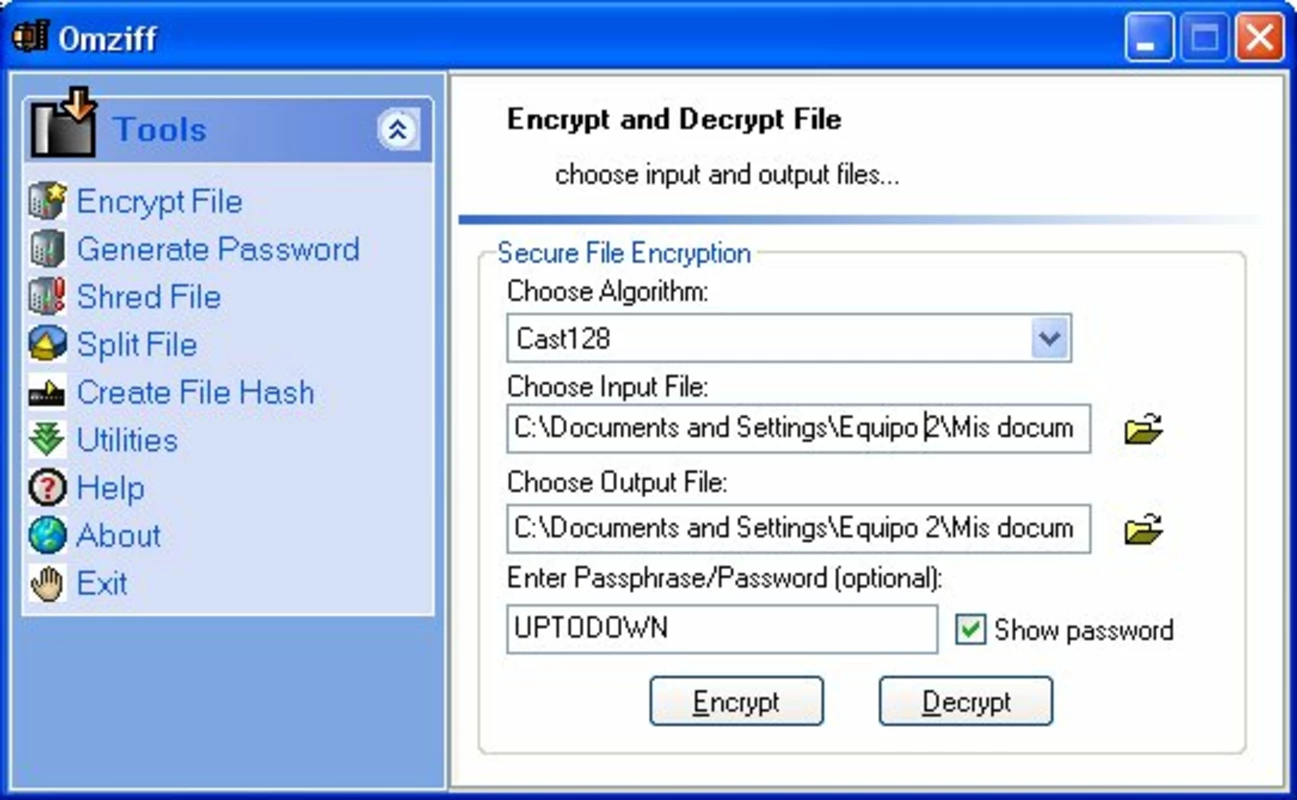This screenshot has height=800, width=1297.
Task: Click the Create File Hash icon
Action: tap(47, 393)
